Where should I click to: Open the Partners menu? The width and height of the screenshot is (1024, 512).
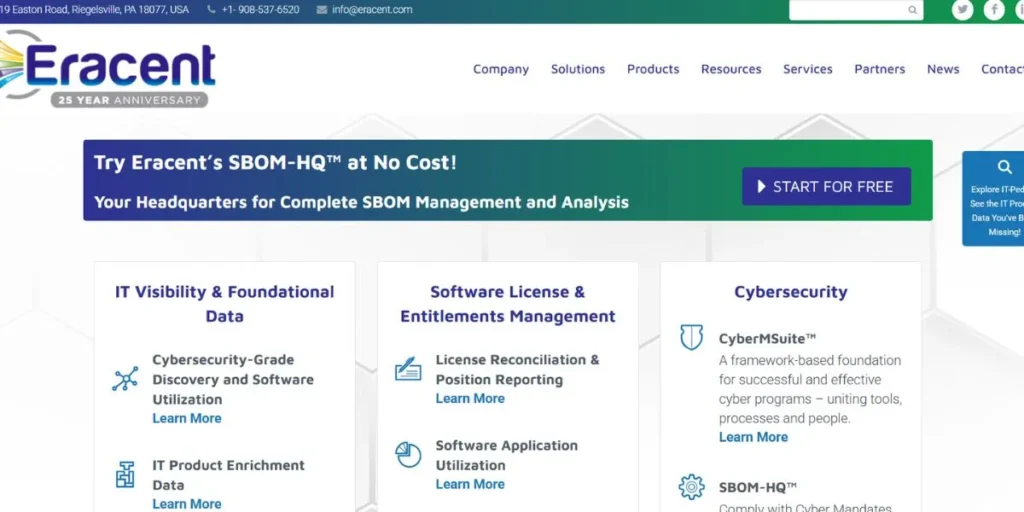[x=880, y=69]
